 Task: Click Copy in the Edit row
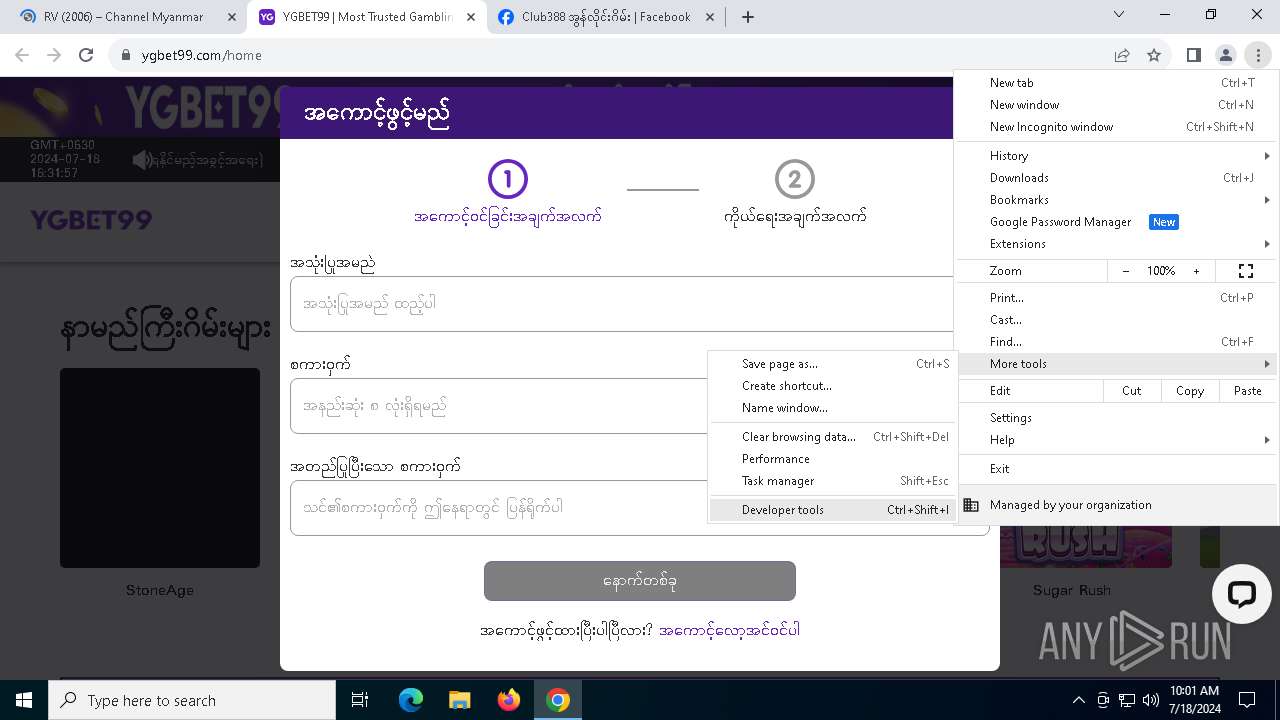click(1190, 391)
